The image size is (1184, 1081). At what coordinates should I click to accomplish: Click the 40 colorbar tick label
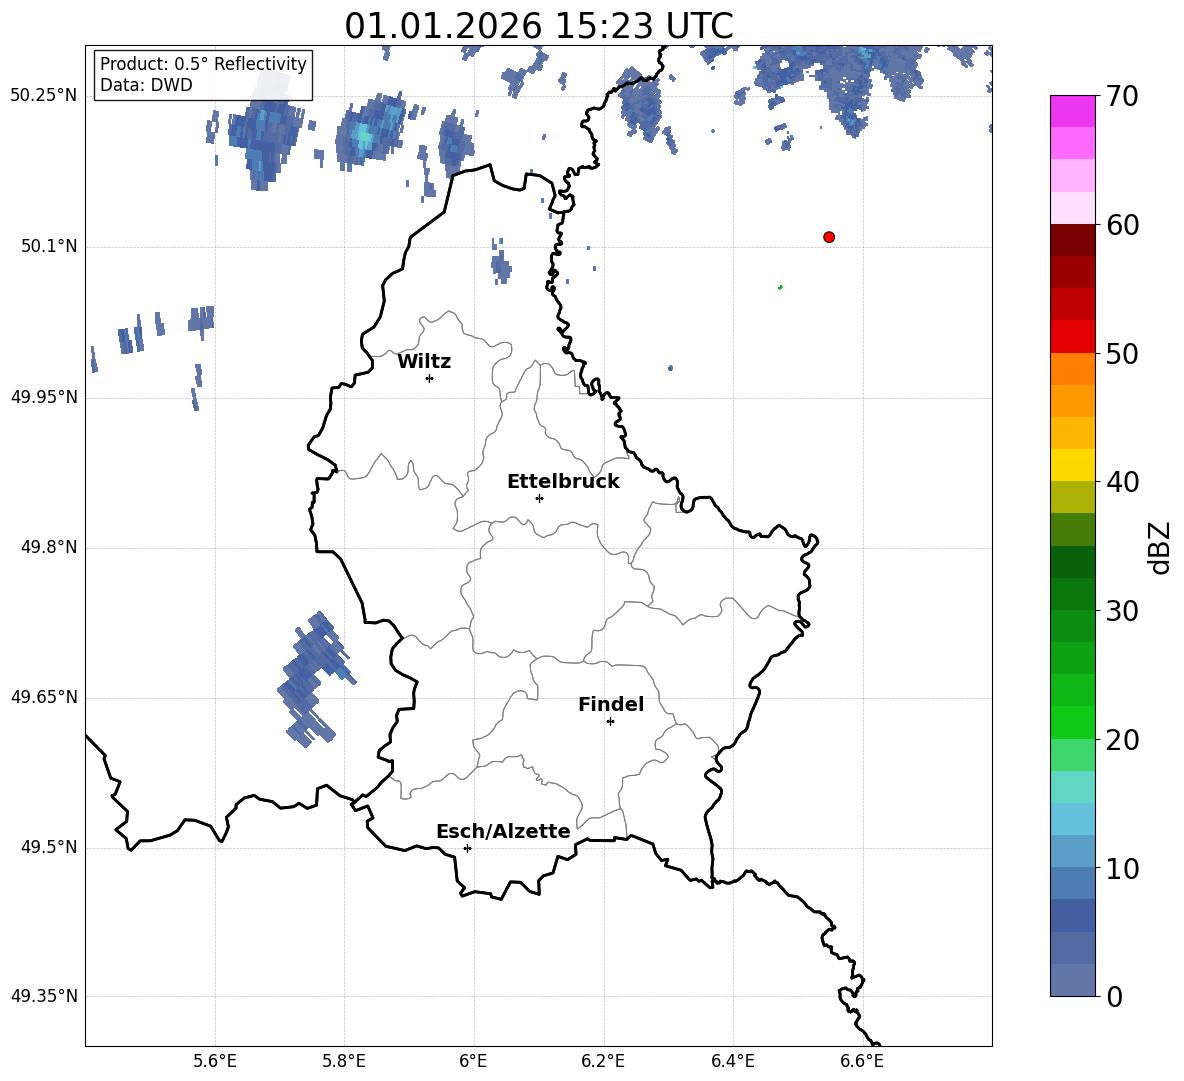1122,482
